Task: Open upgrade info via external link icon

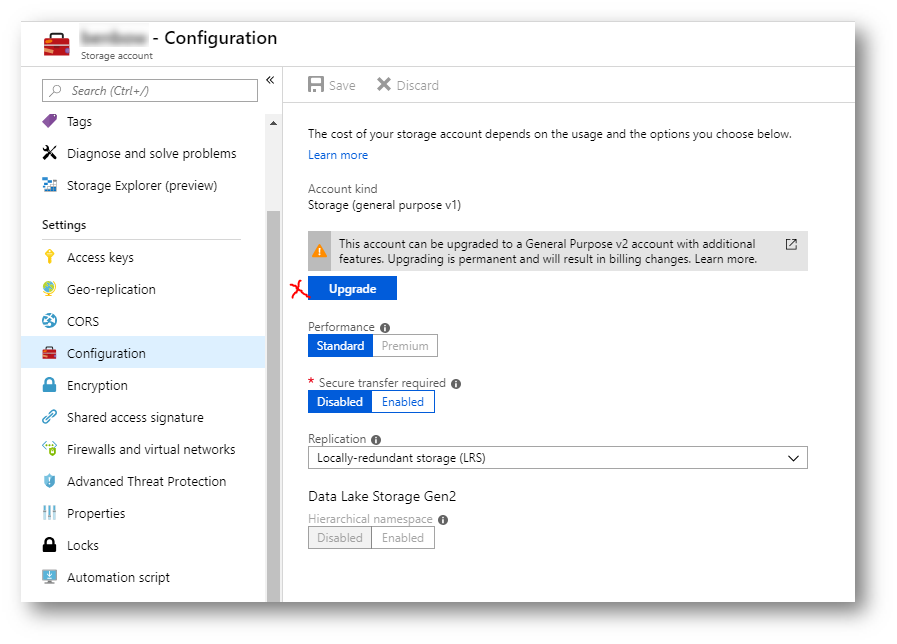Action: [x=791, y=245]
